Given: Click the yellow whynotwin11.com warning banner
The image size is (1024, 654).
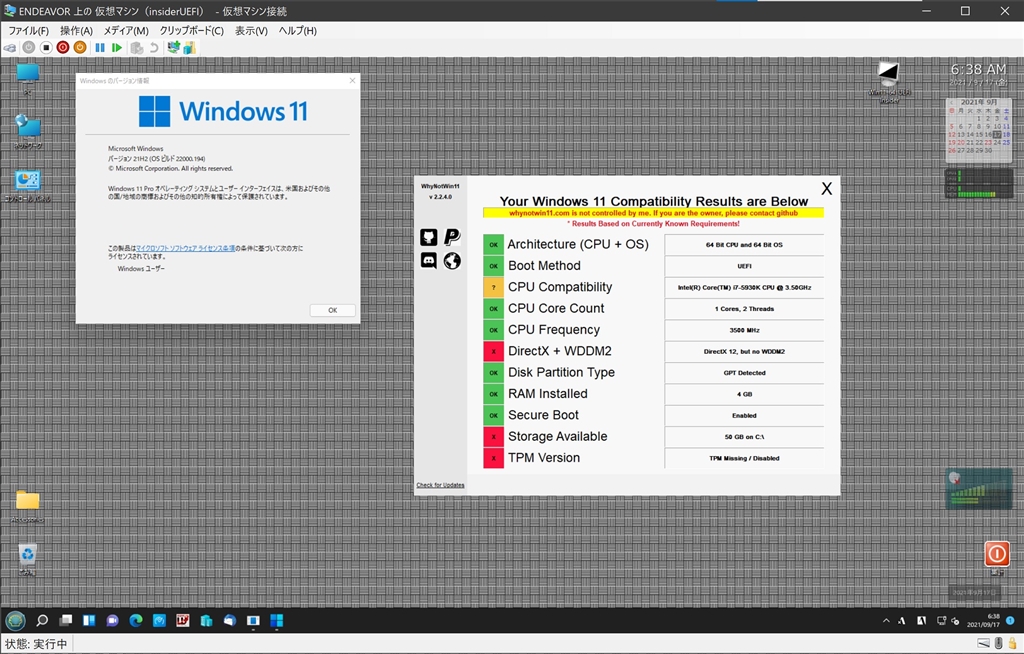Looking at the screenshot, I should [653, 213].
